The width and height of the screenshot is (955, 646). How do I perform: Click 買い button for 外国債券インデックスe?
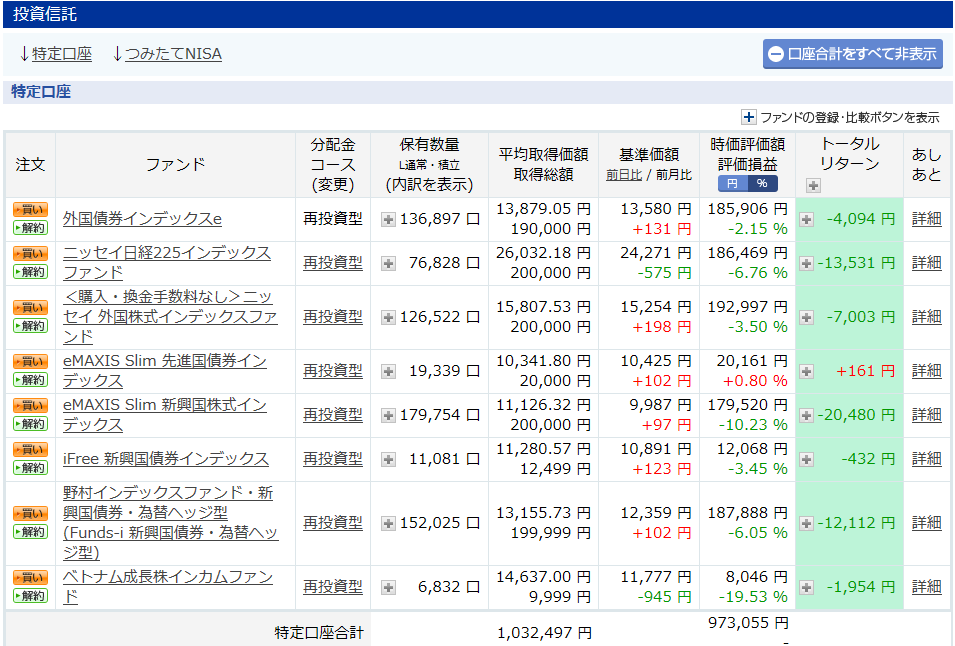point(30,209)
